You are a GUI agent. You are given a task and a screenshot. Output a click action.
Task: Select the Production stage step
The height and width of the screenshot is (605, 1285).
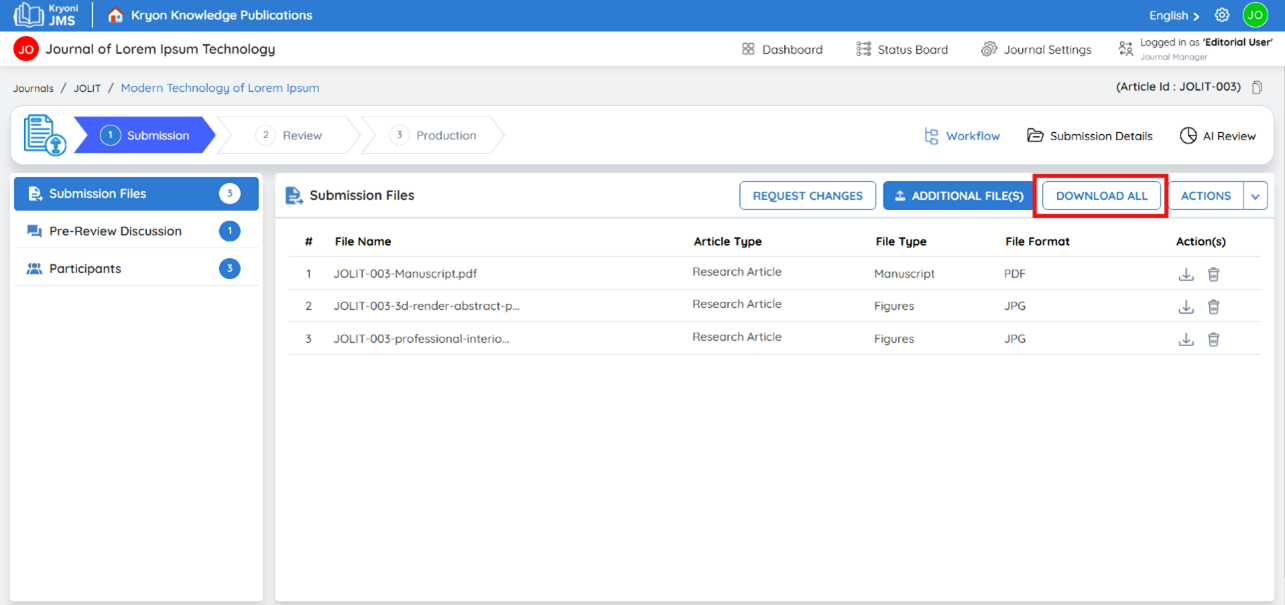(x=433, y=135)
